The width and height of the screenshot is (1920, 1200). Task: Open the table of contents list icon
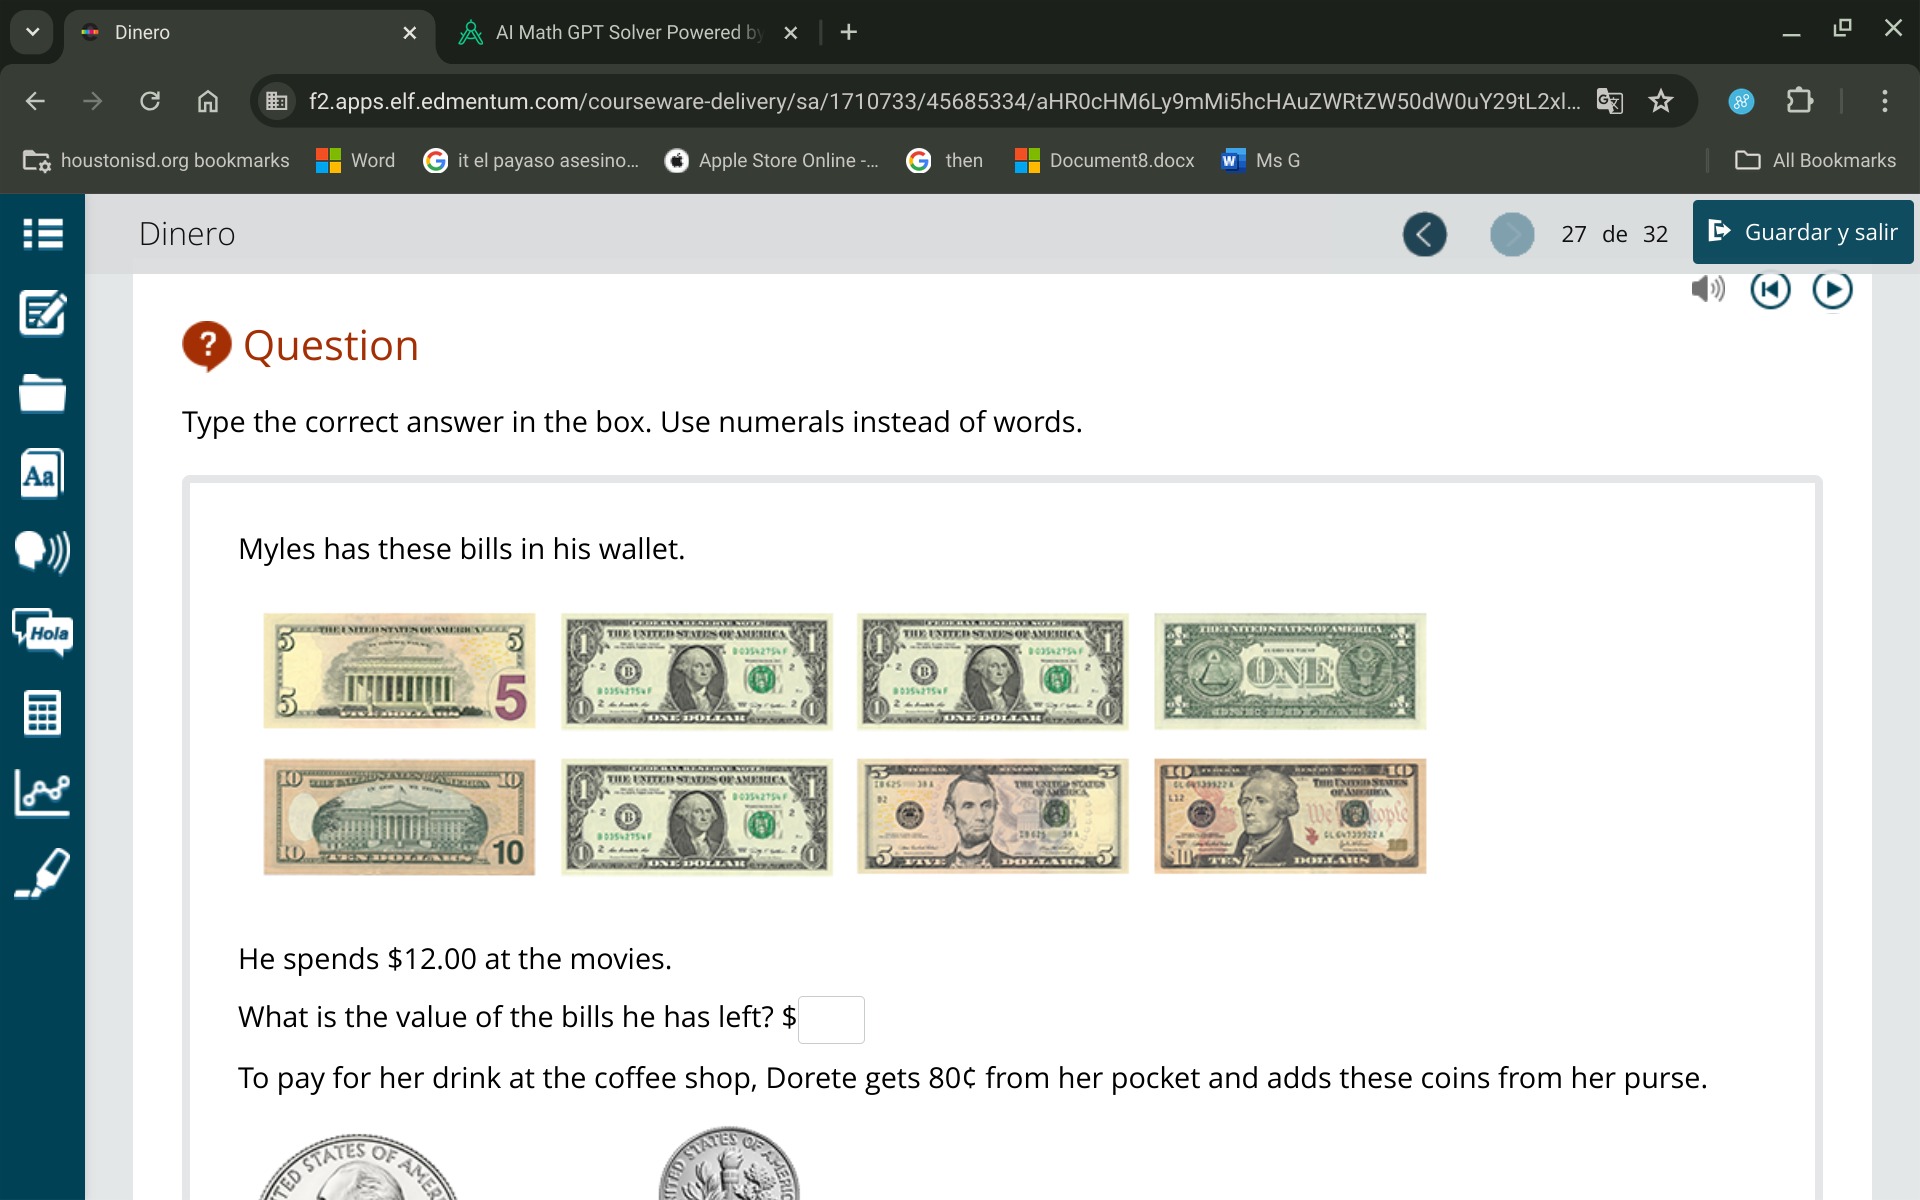(x=42, y=233)
